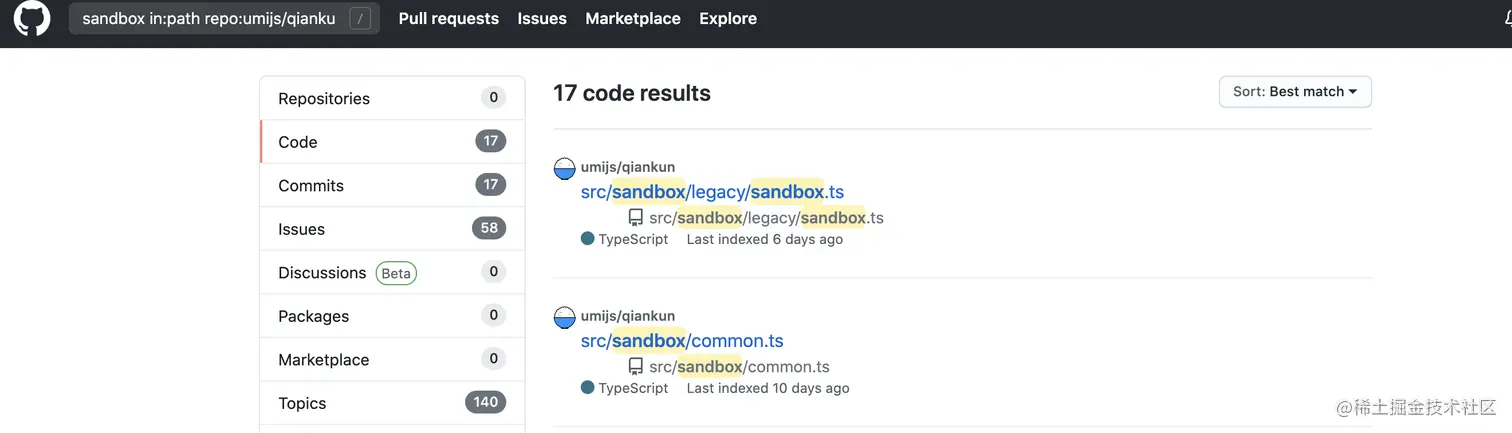Open src/sandbox/legacy/sandbox.ts result link
The height and width of the screenshot is (433, 1512).
pos(713,192)
